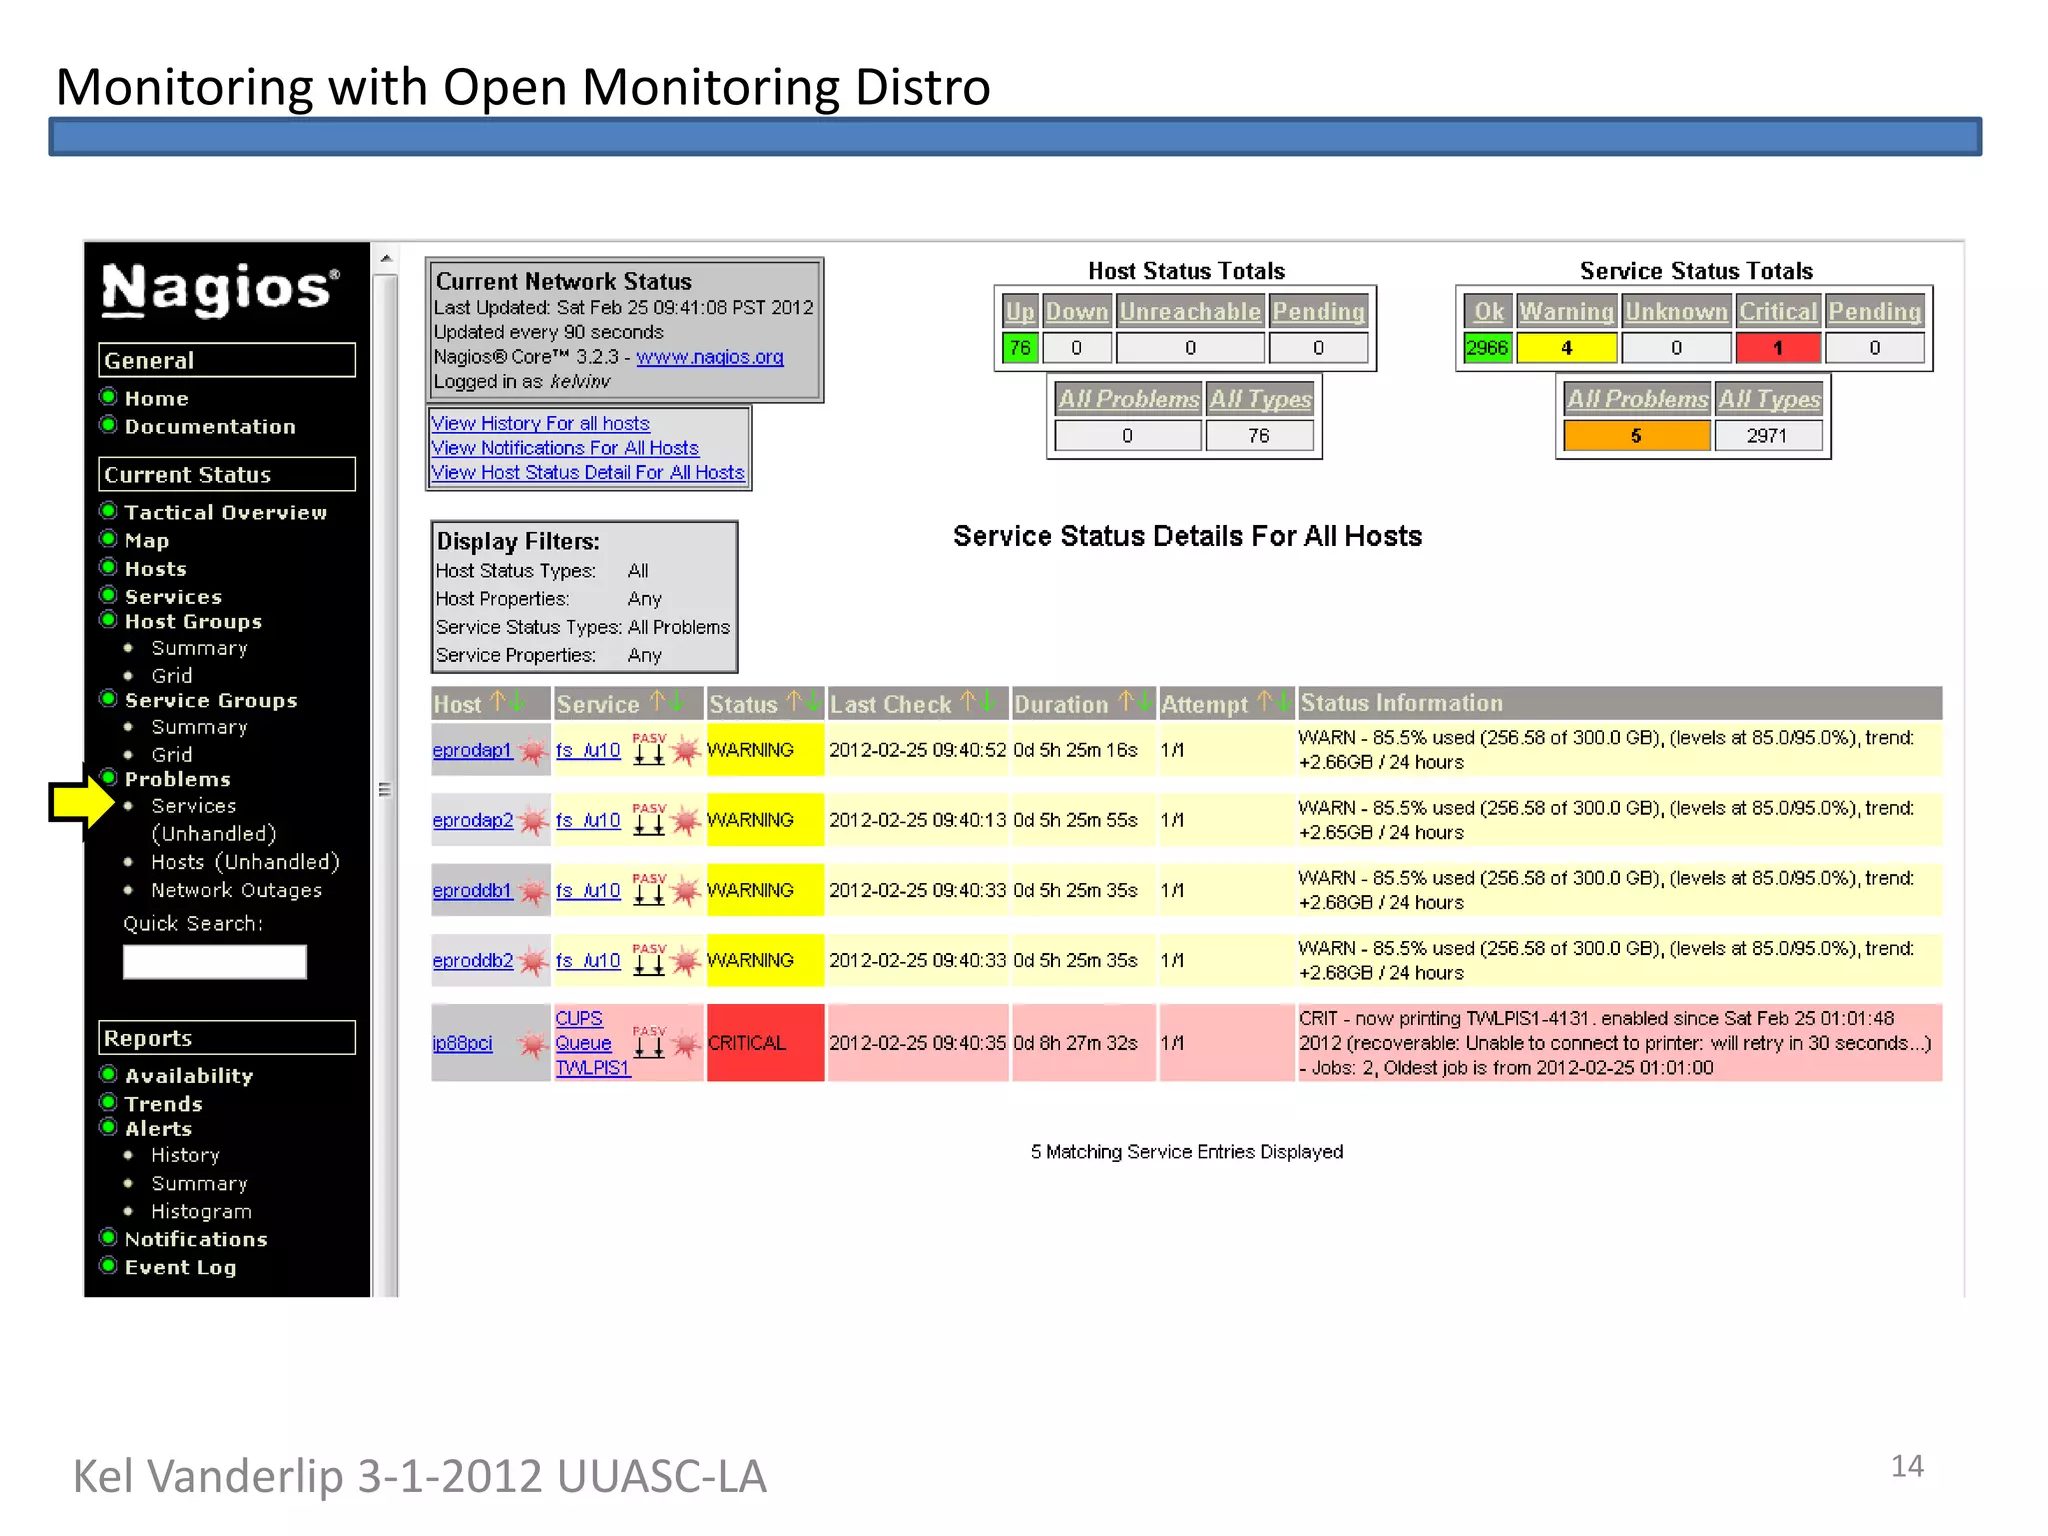Click star icon after fs_/u10 in eproddb1 row
Image resolution: width=2048 pixels, height=1536 pixels.
click(x=686, y=891)
